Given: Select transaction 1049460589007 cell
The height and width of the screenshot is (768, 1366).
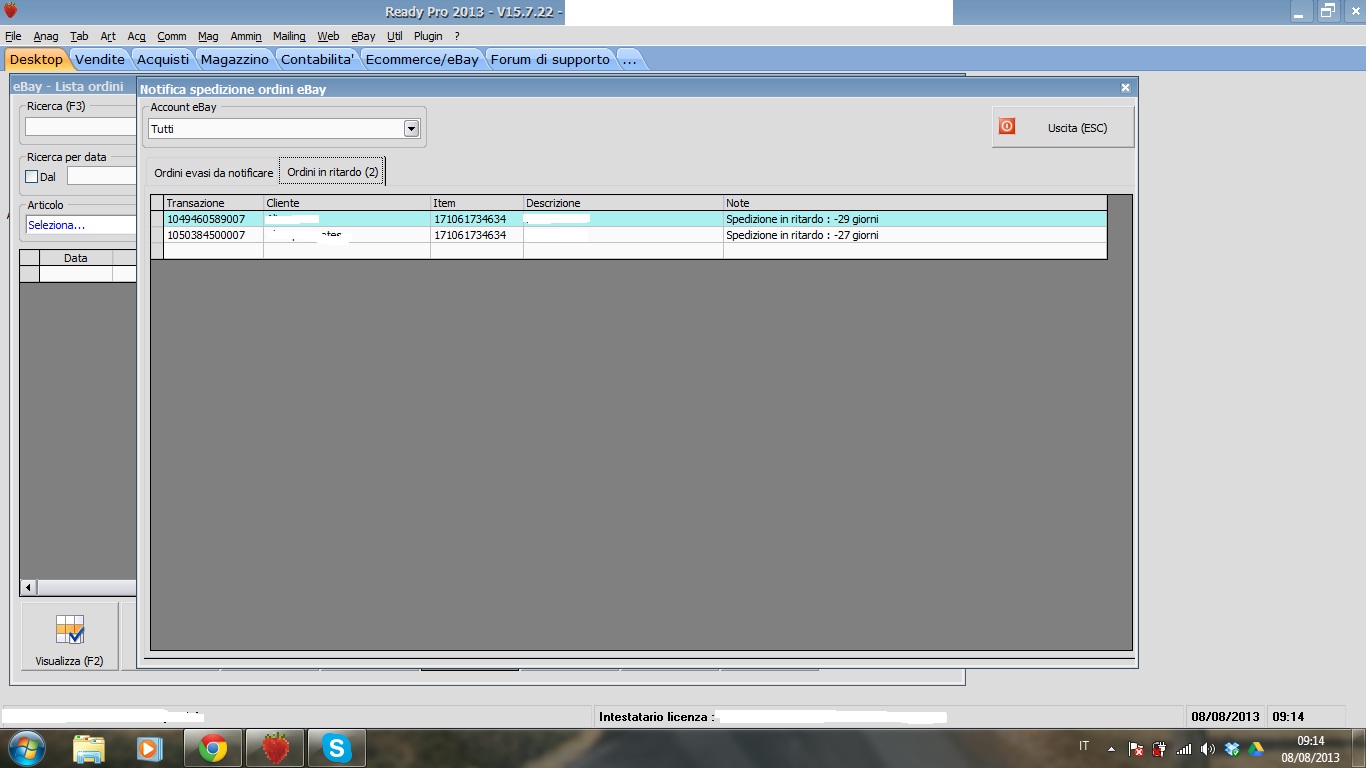Looking at the screenshot, I should click(x=213, y=219).
